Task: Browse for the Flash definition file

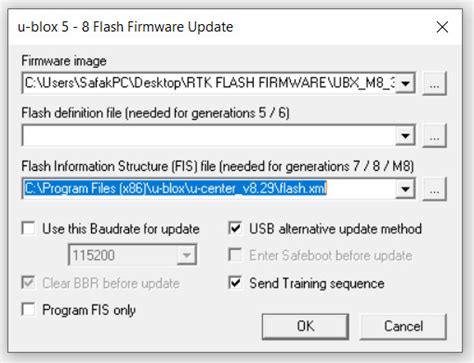Action: [x=434, y=136]
